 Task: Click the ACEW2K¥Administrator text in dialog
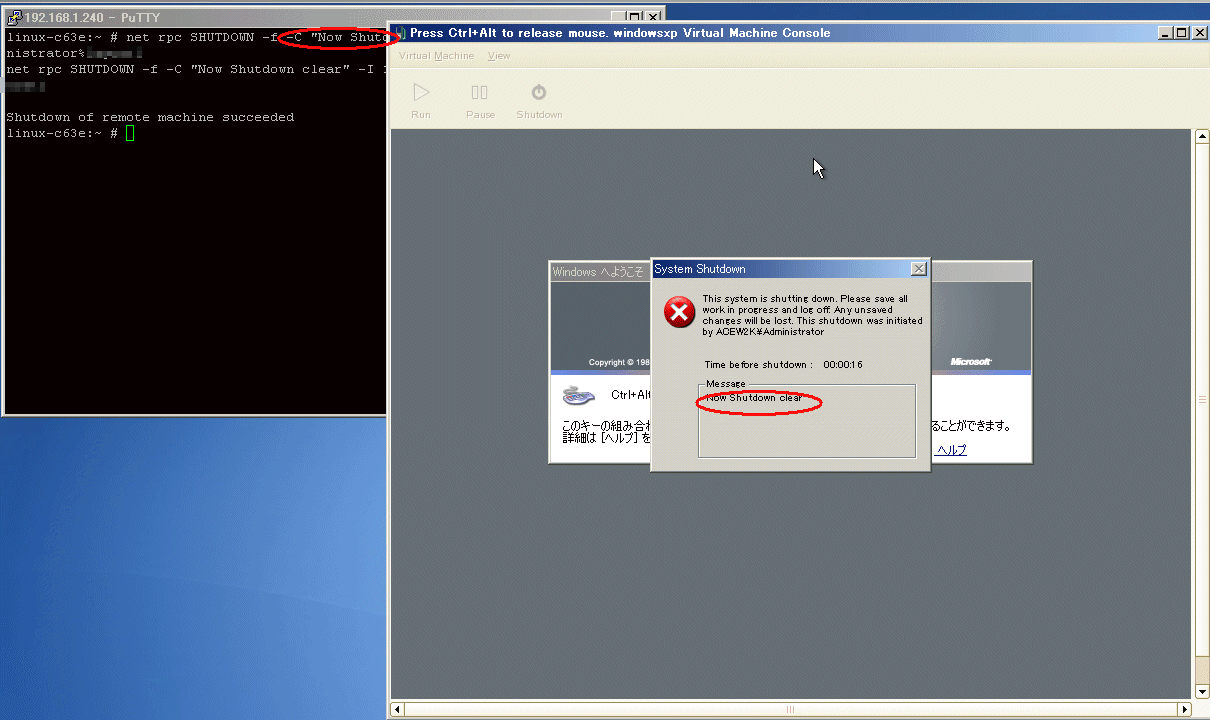[x=770, y=332]
